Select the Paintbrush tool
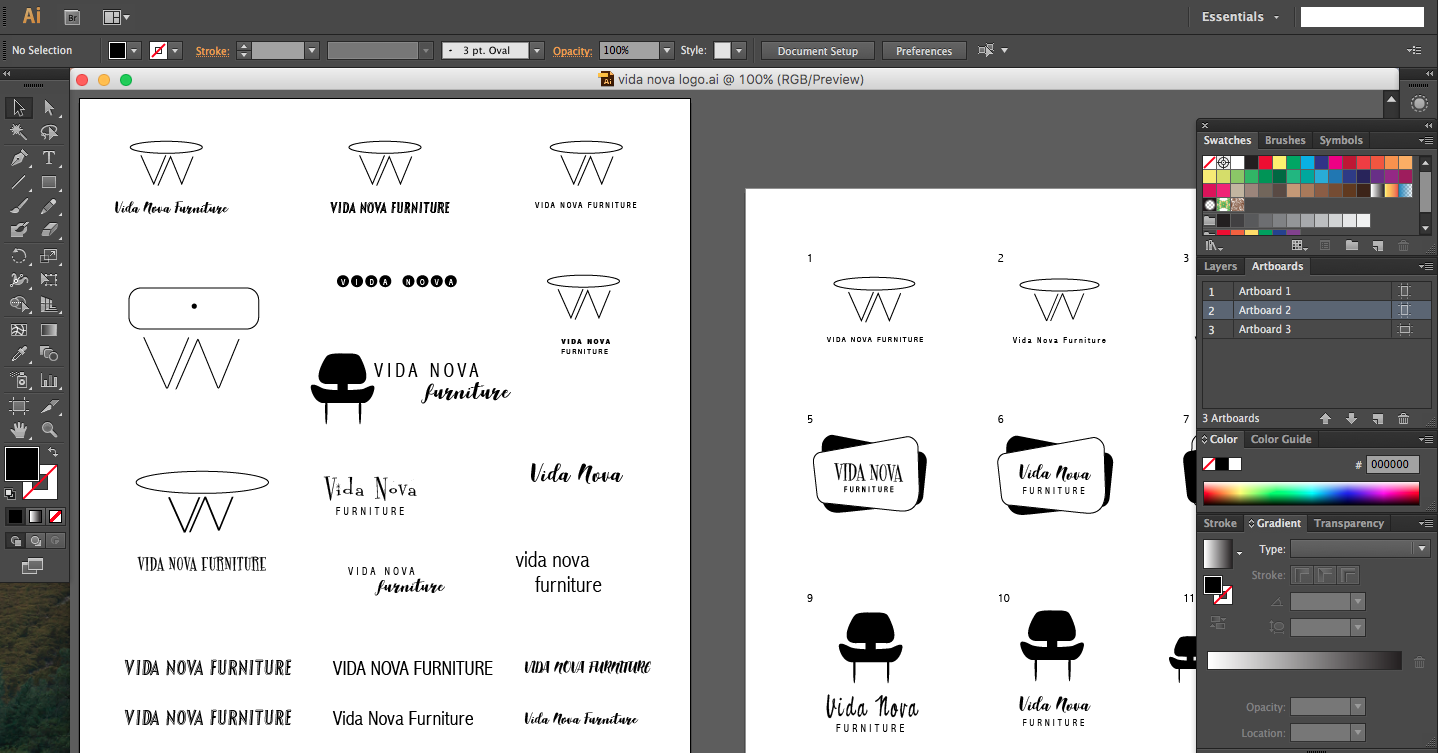Image resolution: width=1438 pixels, height=753 pixels. tap(19, 207)
